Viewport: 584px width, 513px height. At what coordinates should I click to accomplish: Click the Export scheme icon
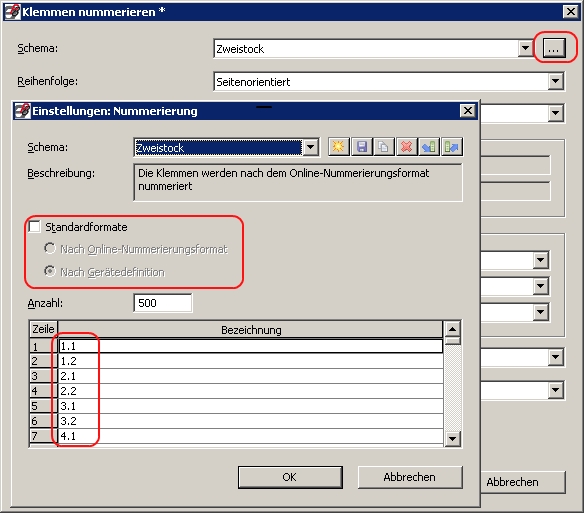pos(452,146)
